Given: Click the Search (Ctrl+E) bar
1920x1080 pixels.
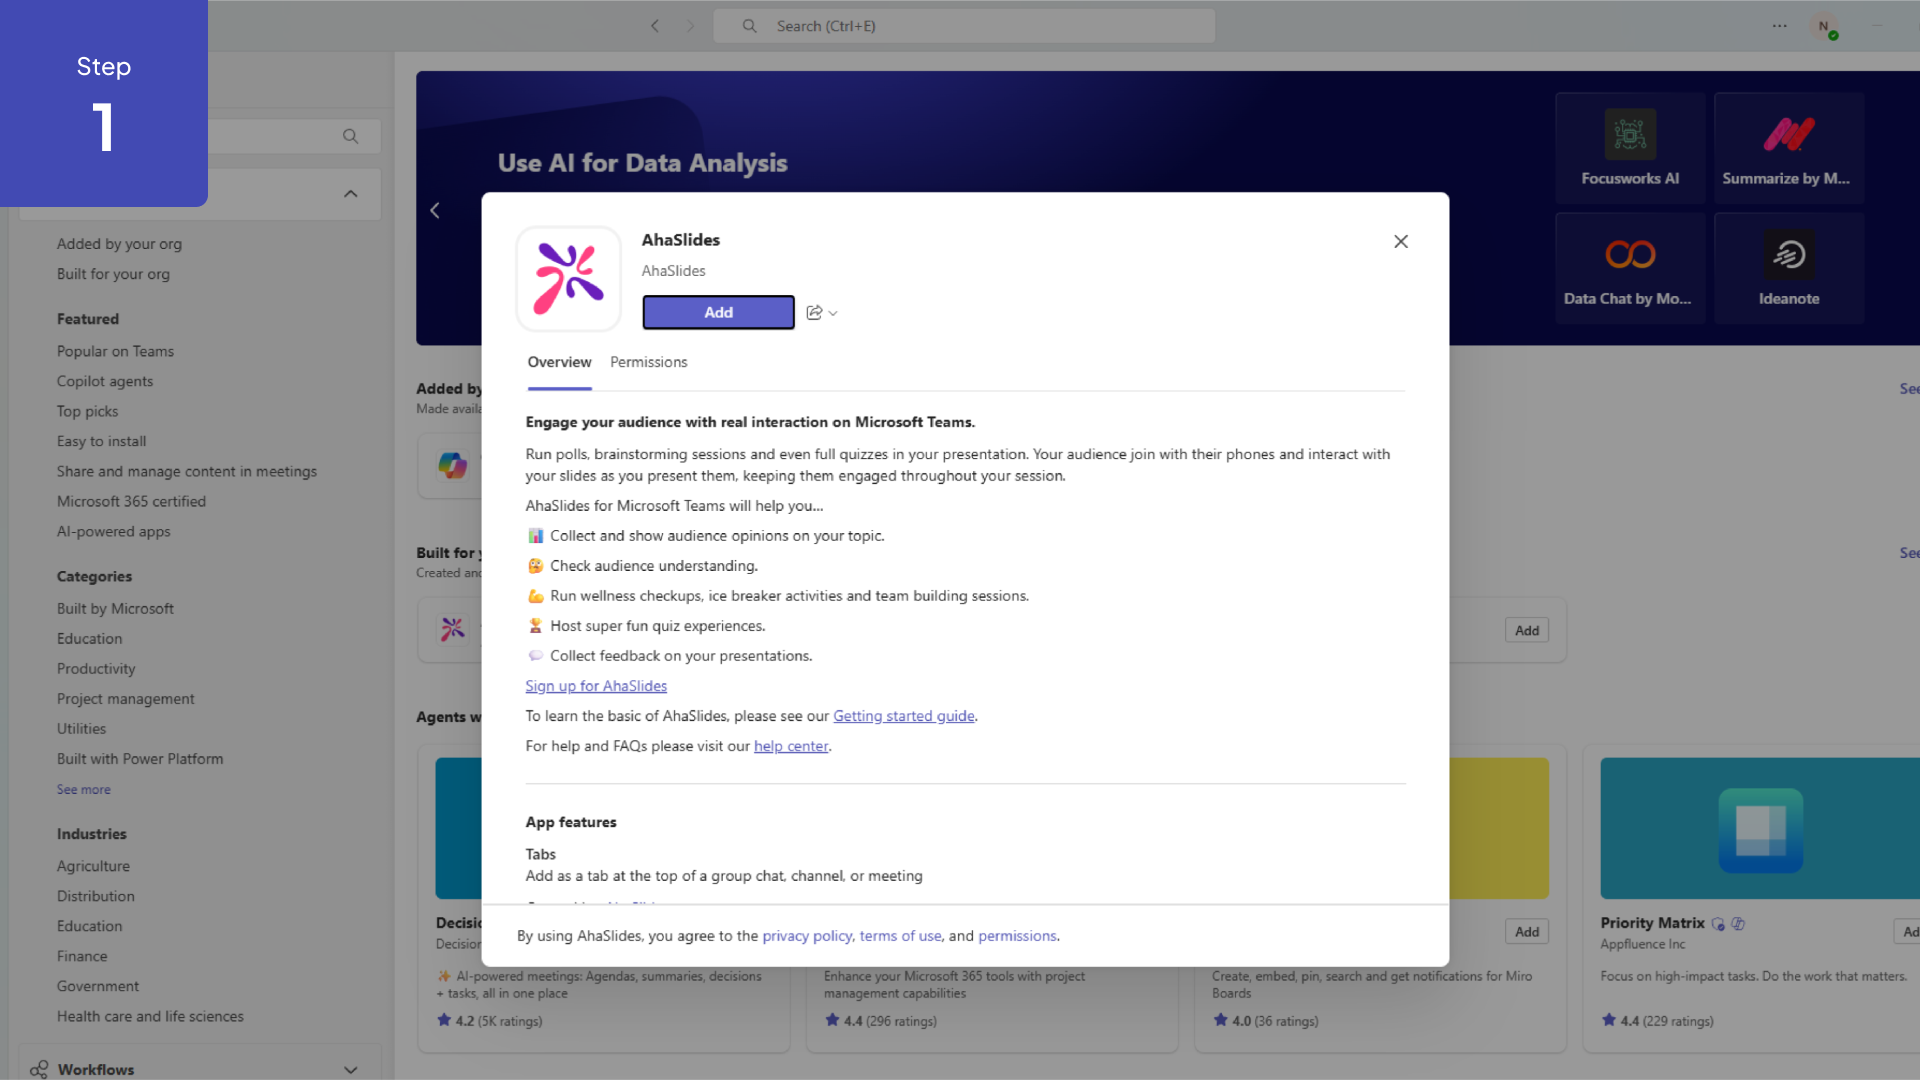Looking at the screenshot, I should tap(963, 25).
